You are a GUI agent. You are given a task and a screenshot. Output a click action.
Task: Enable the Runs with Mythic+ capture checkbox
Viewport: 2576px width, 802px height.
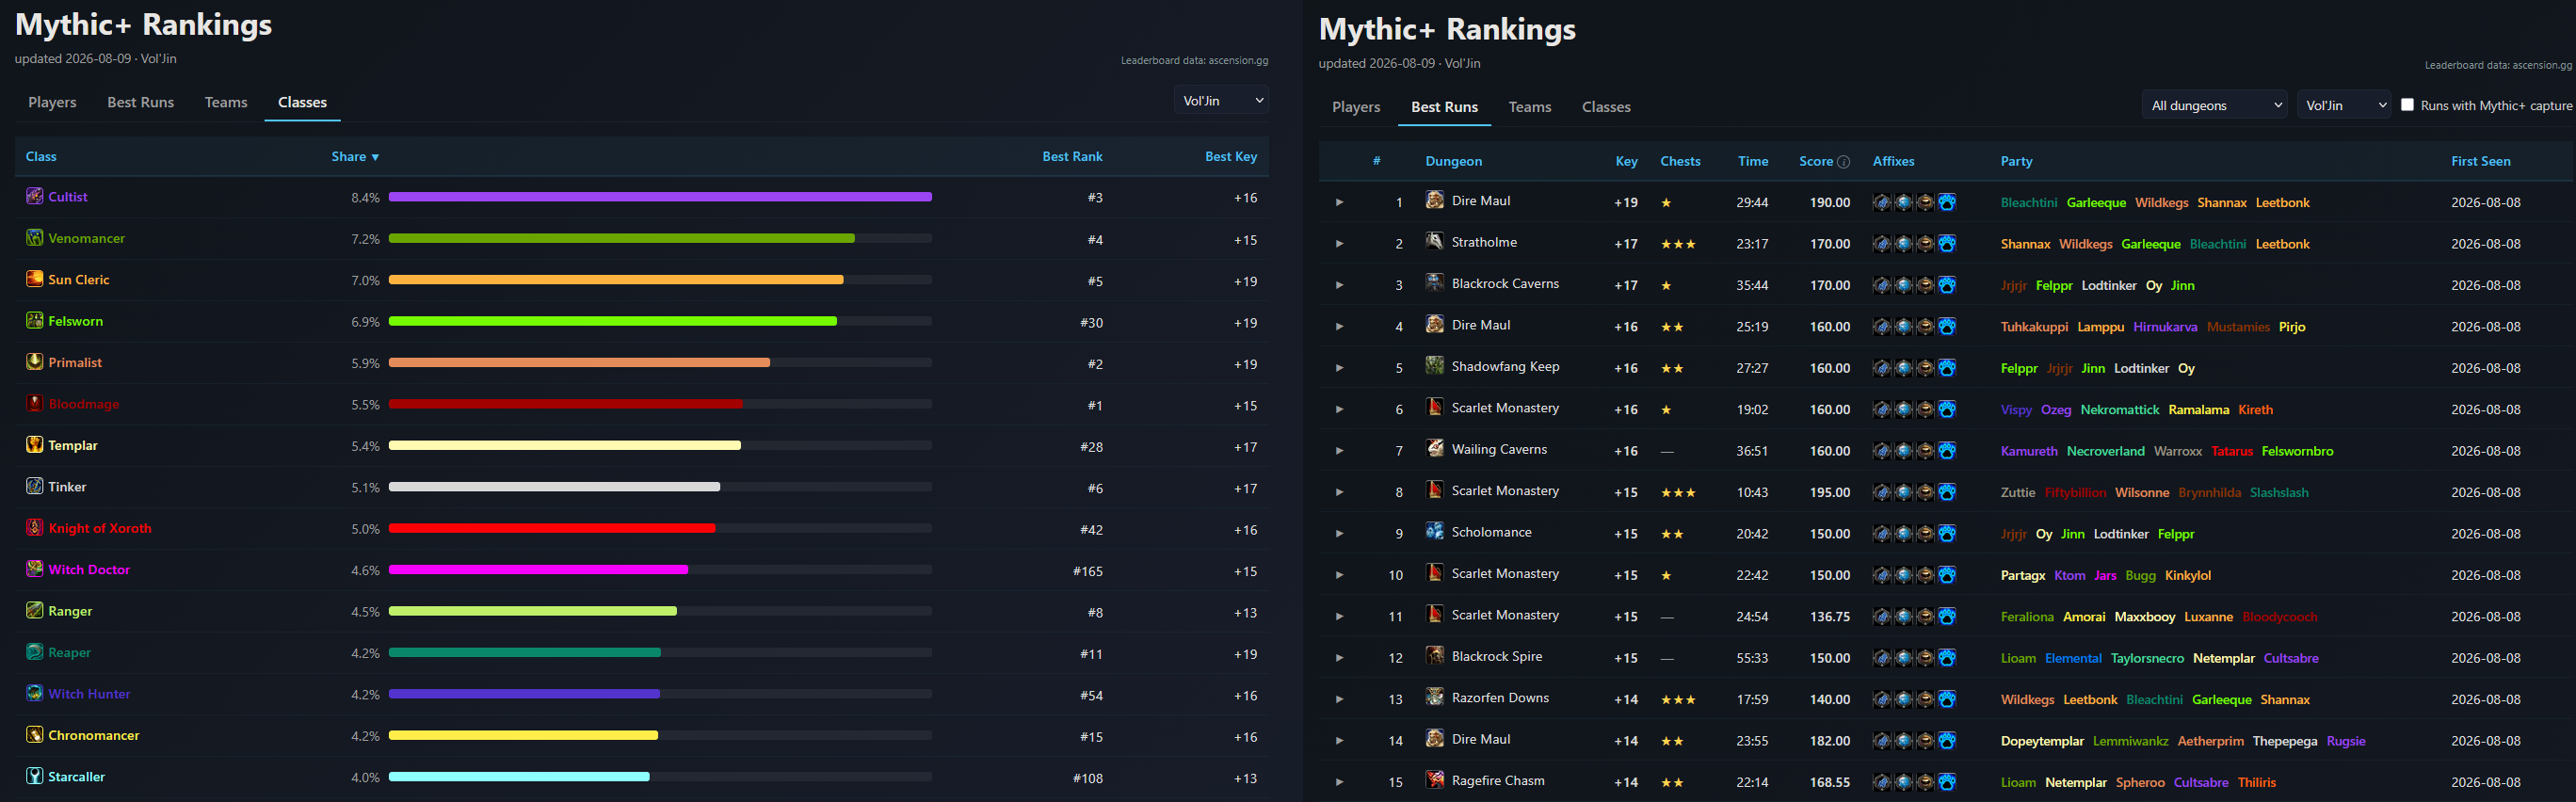tap(2408, 105)
